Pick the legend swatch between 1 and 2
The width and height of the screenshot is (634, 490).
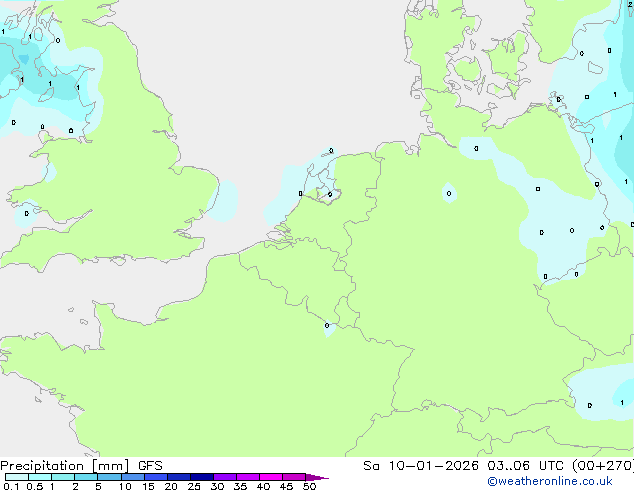coord(63,477)
